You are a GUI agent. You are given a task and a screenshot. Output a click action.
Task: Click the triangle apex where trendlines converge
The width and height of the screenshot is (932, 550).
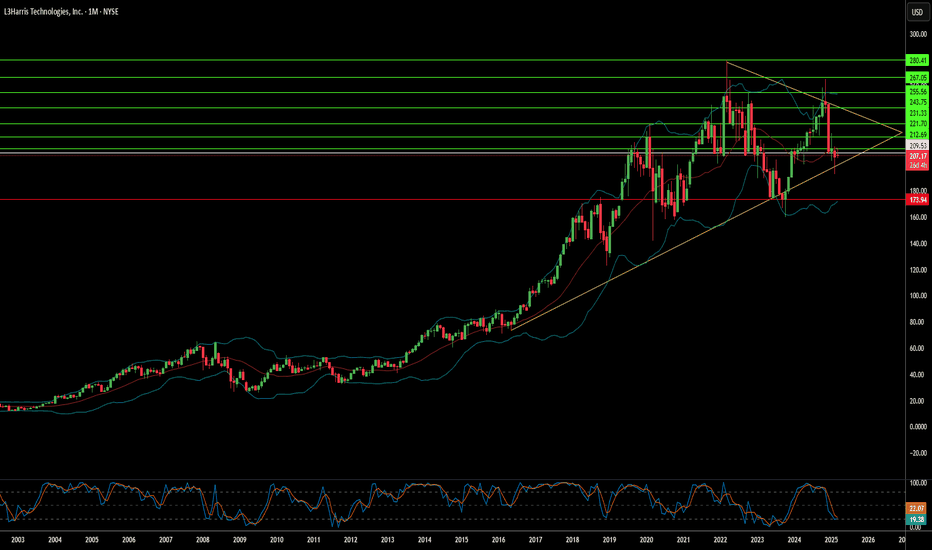902,132
